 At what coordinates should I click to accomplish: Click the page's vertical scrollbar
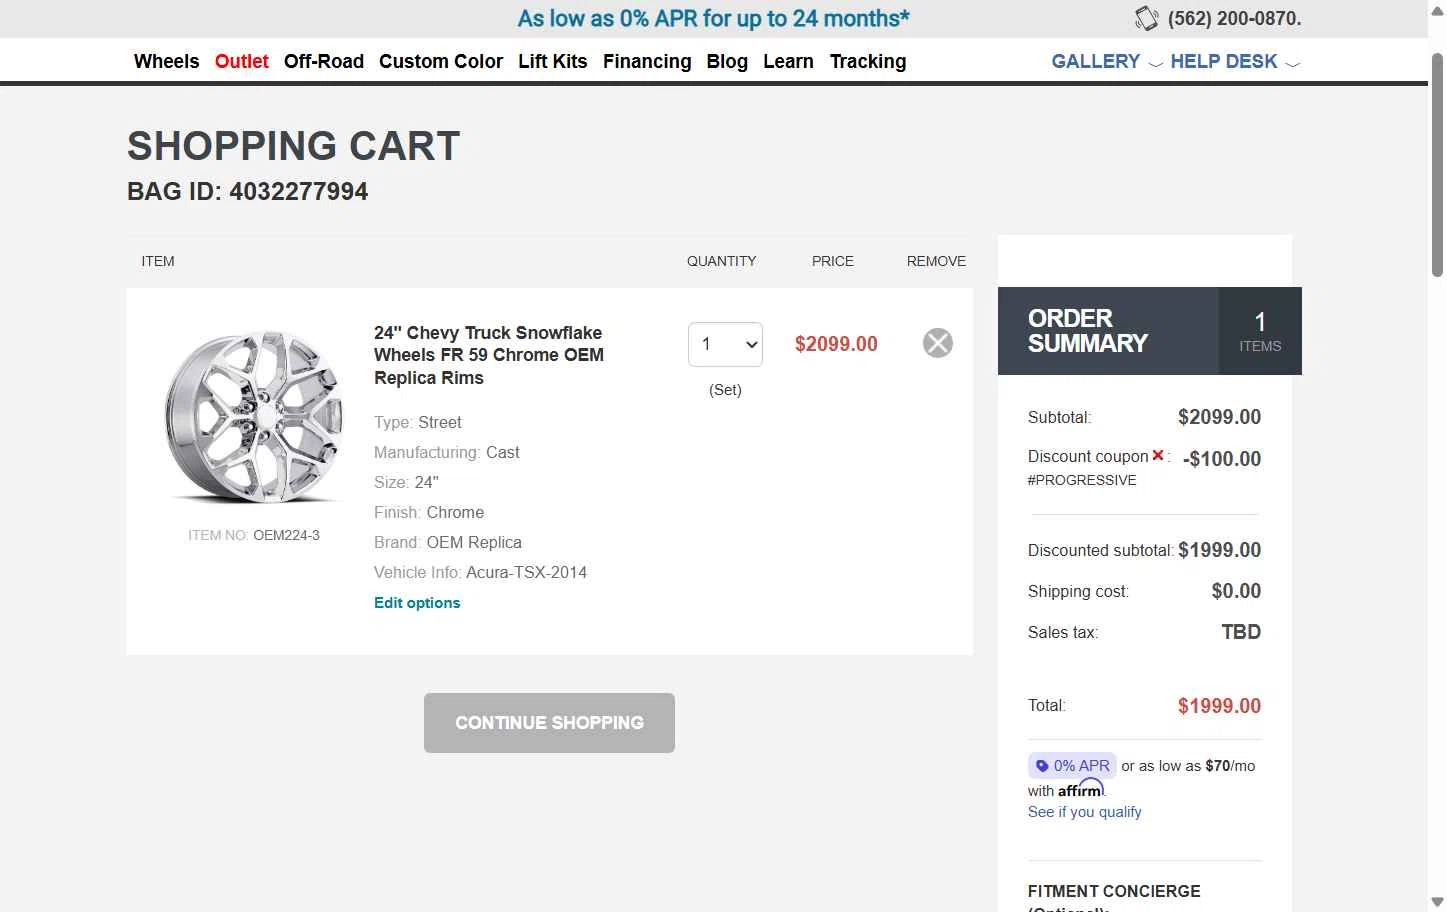1437,160
